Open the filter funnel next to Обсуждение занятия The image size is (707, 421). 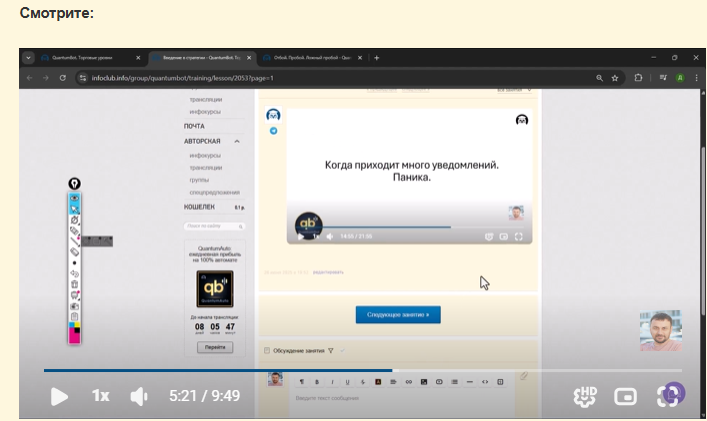pos(331,350)
